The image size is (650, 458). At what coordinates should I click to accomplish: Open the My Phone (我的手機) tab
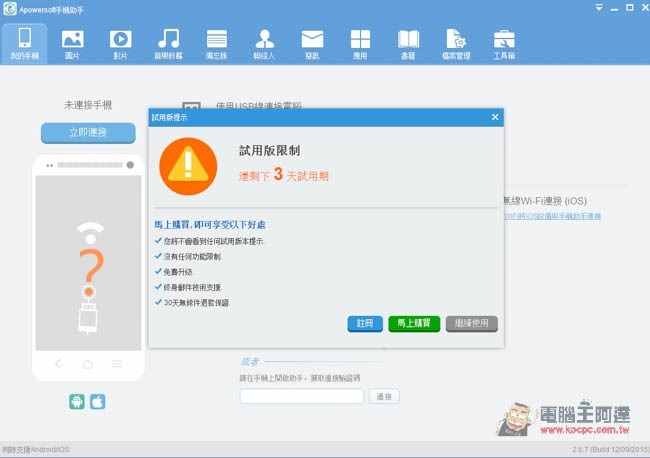[24, 44]
